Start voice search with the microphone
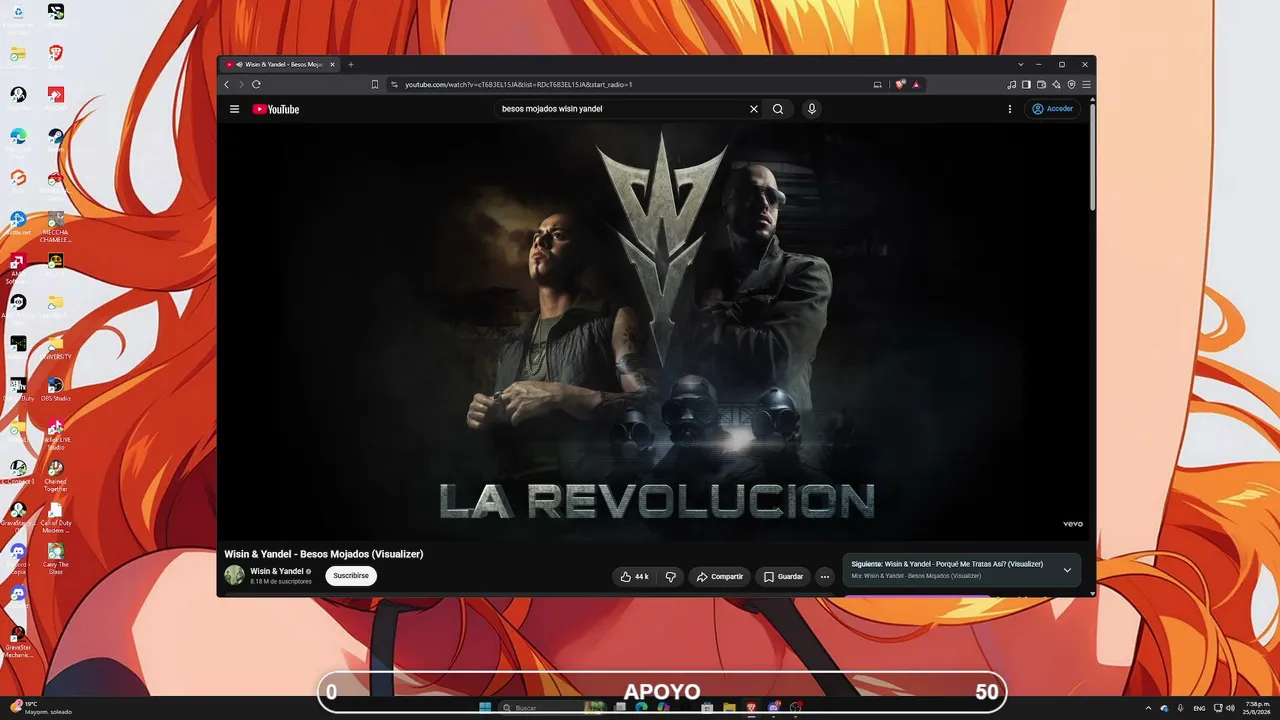Screen dimensions: 1280x720 [812, 109]
